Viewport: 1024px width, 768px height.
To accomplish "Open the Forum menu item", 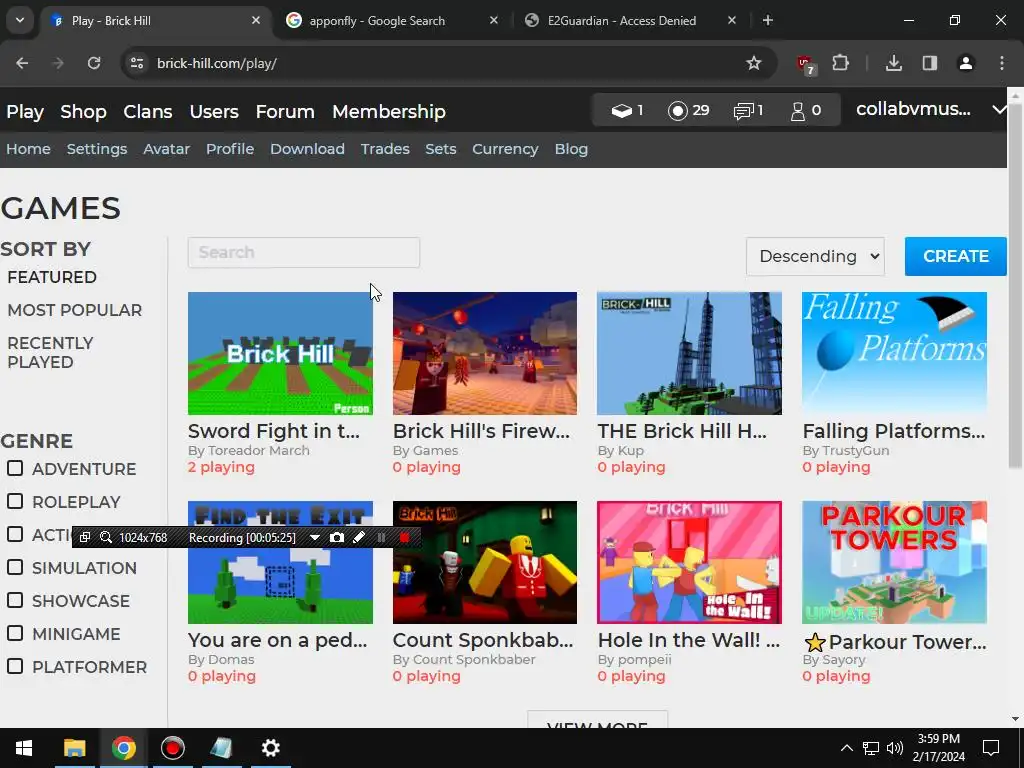I will coord(285,112).
